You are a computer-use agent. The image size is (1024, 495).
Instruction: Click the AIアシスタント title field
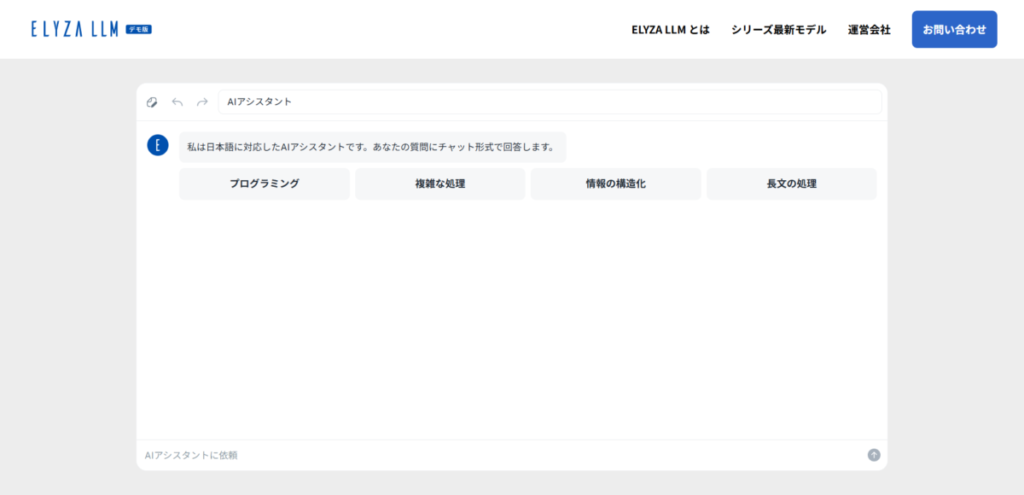pos(550,102)
